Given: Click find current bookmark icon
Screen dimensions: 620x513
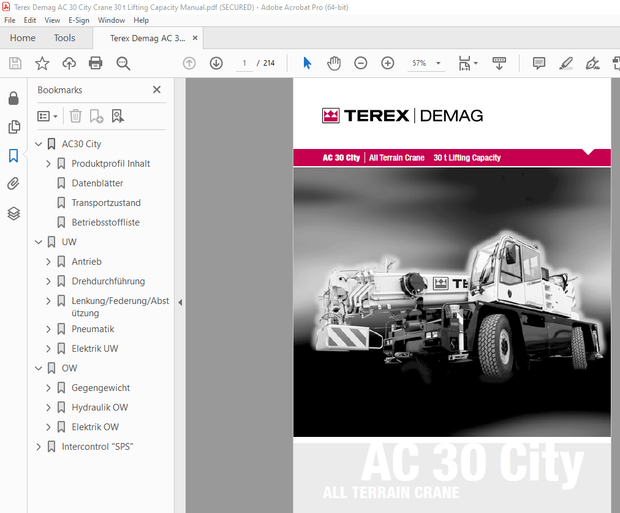Looking at the screenshot, I should (x=117, y=116).
